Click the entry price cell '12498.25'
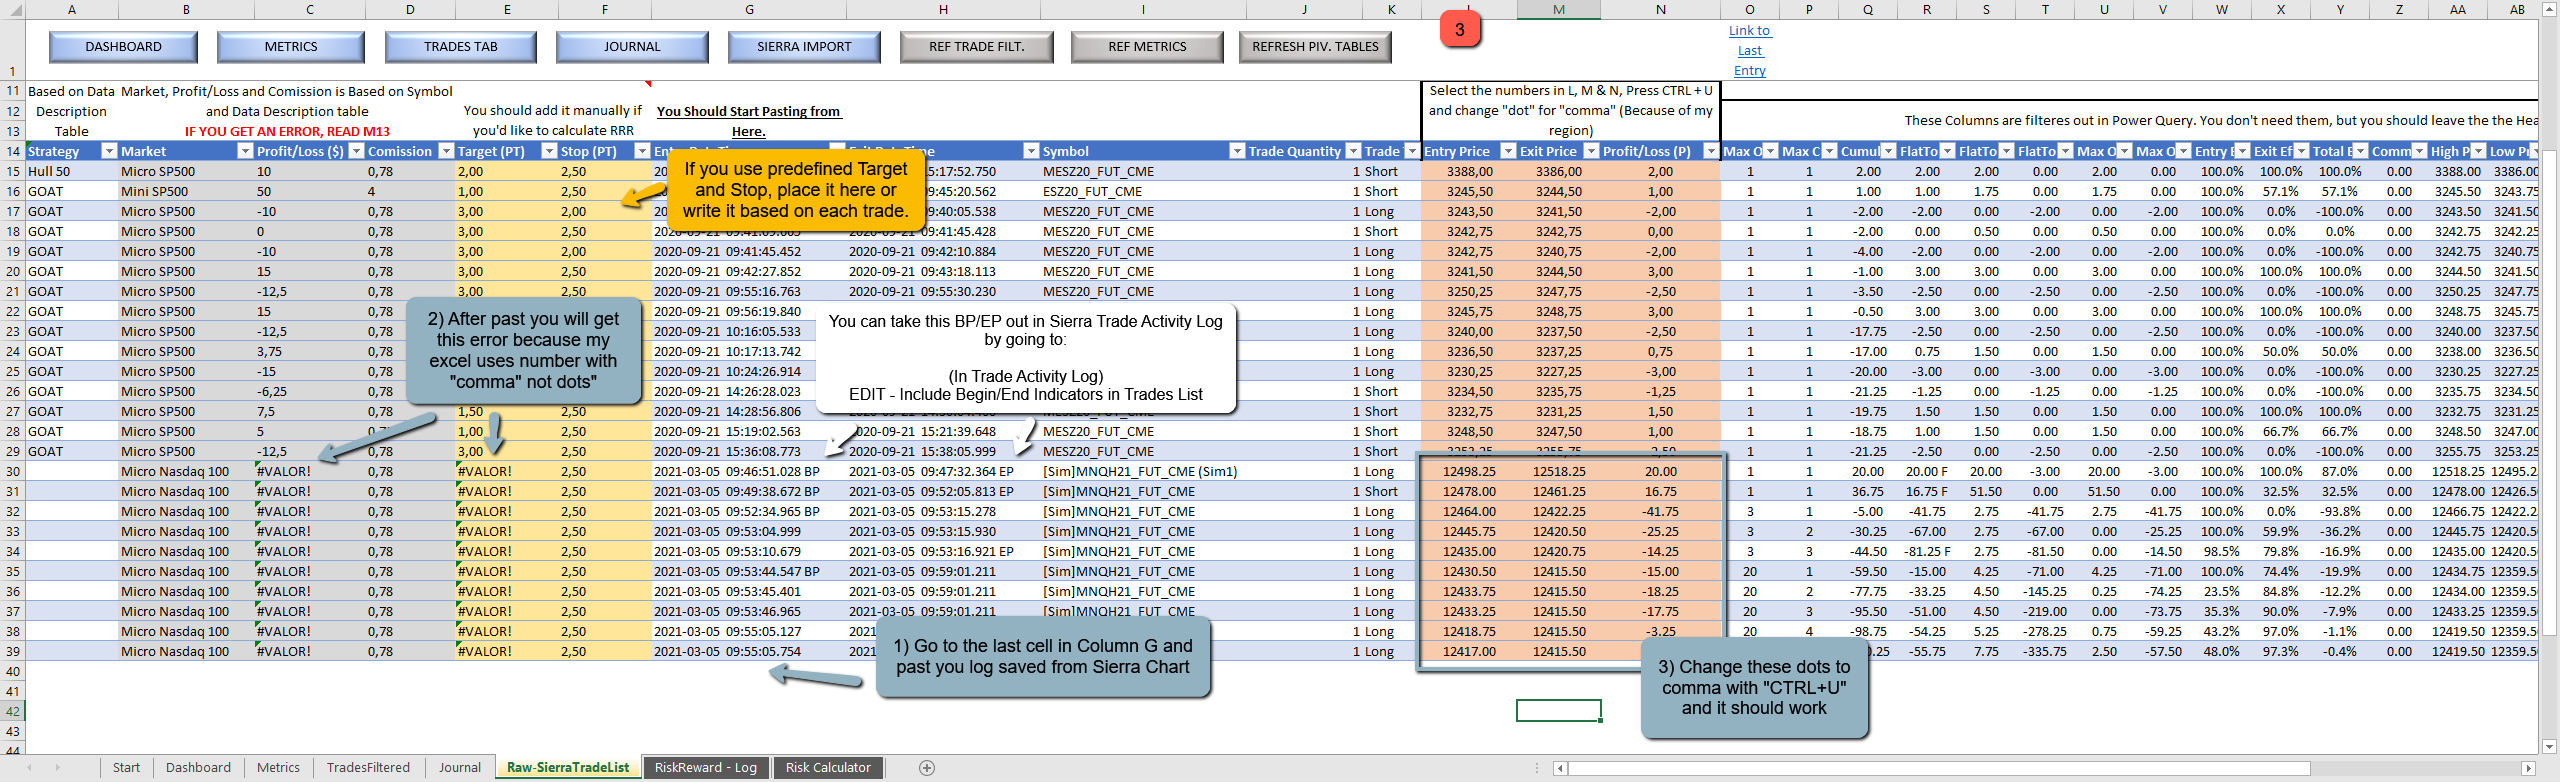Image resolution: width=2560 pixels, height=782 pixels. click(1469, 471)
